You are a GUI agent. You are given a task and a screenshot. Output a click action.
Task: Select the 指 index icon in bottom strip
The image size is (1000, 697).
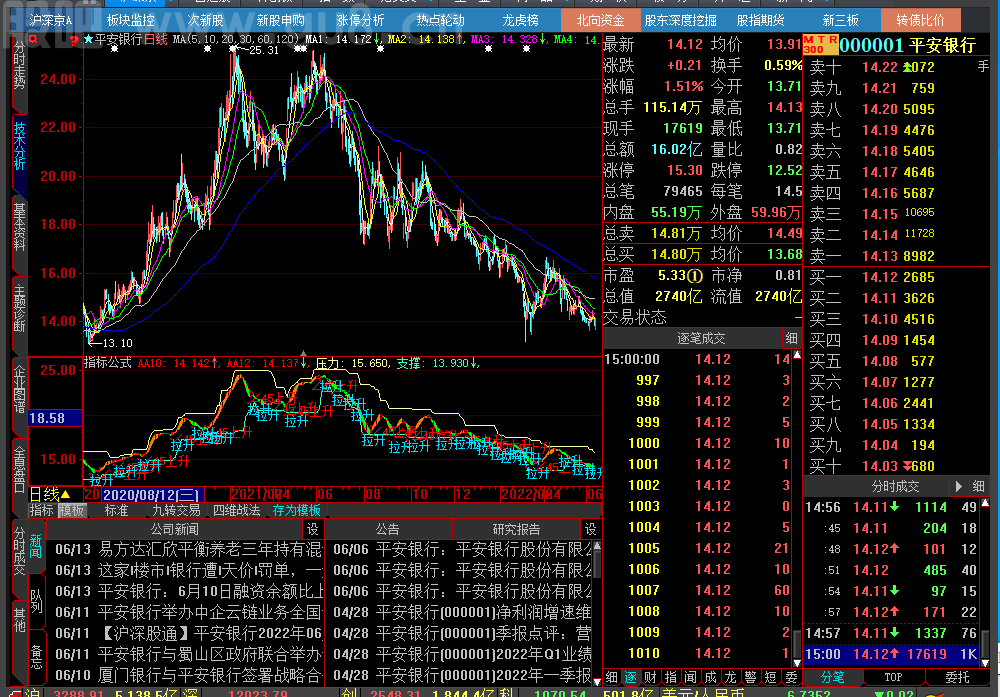[670, 677]
